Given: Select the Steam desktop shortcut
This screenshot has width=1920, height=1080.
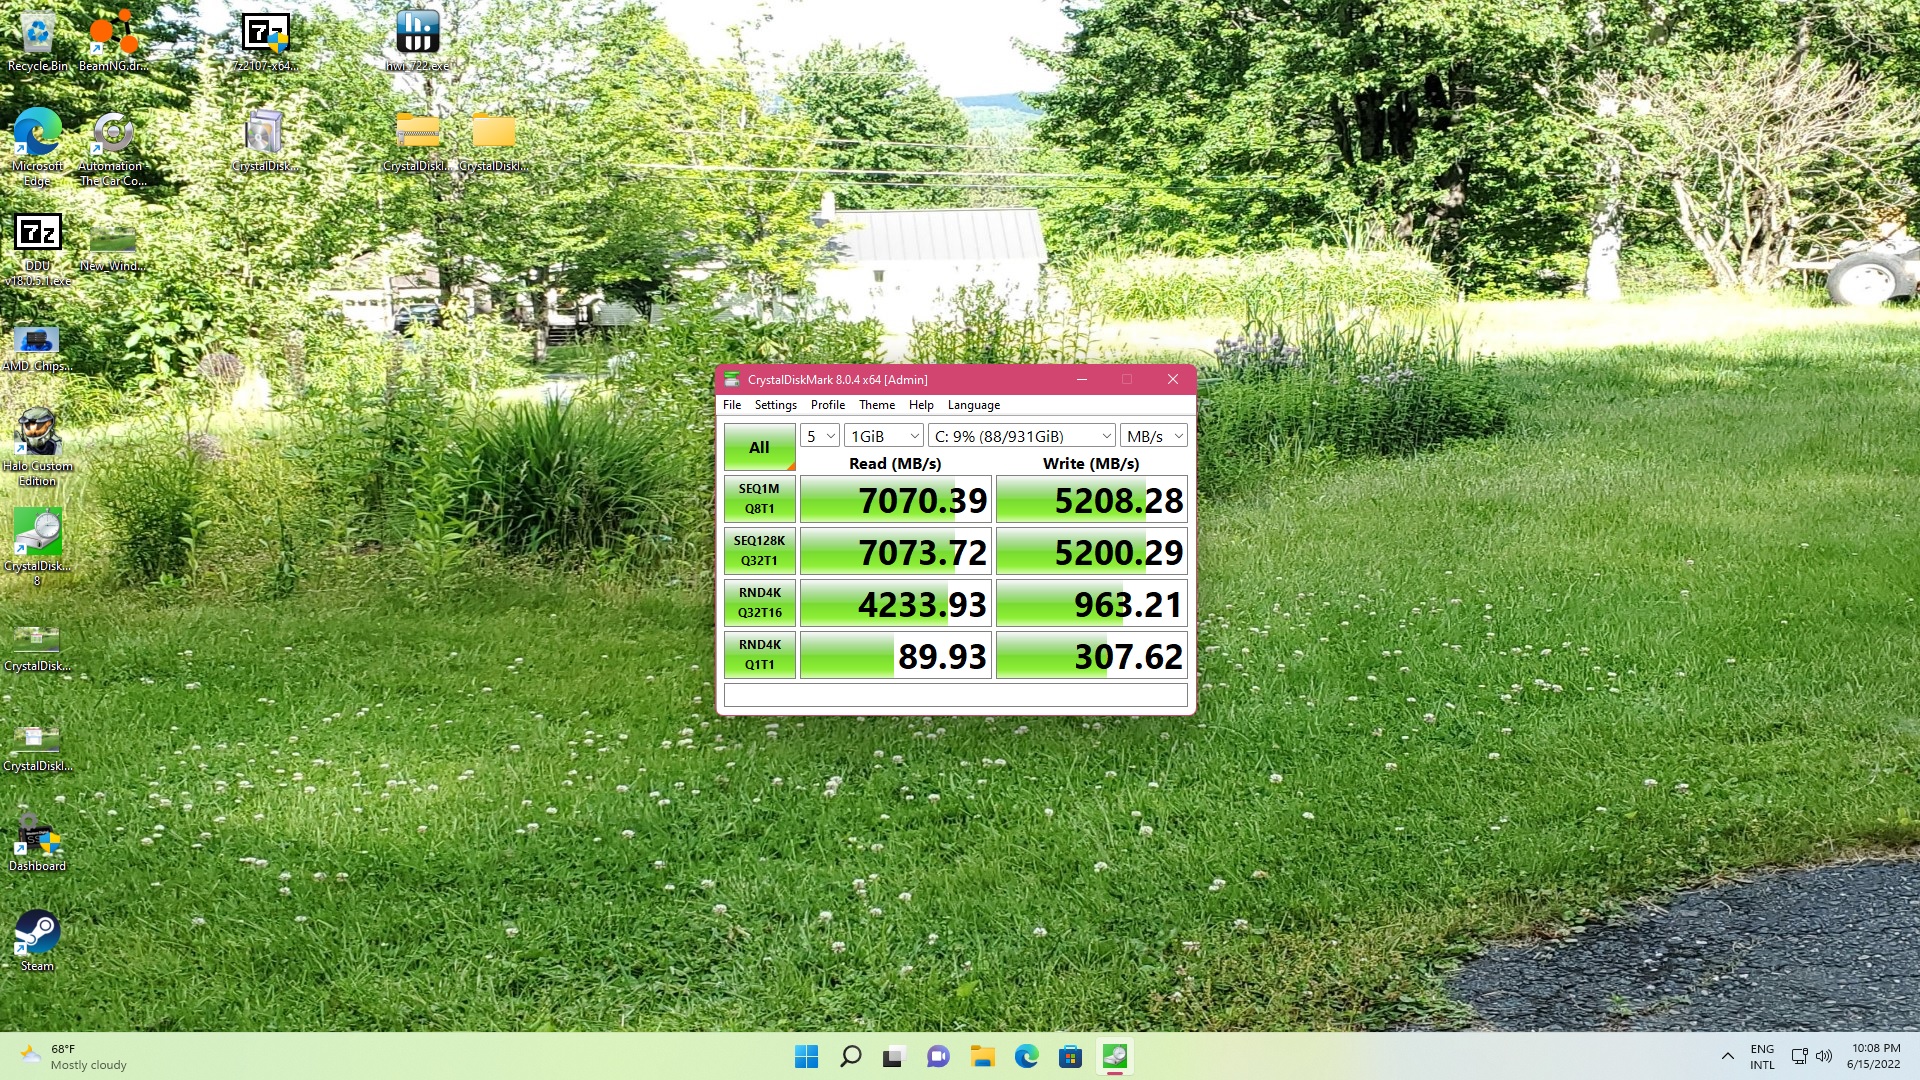Looking at the screenshot, I should pyautogui.click(x=37, y=940).
